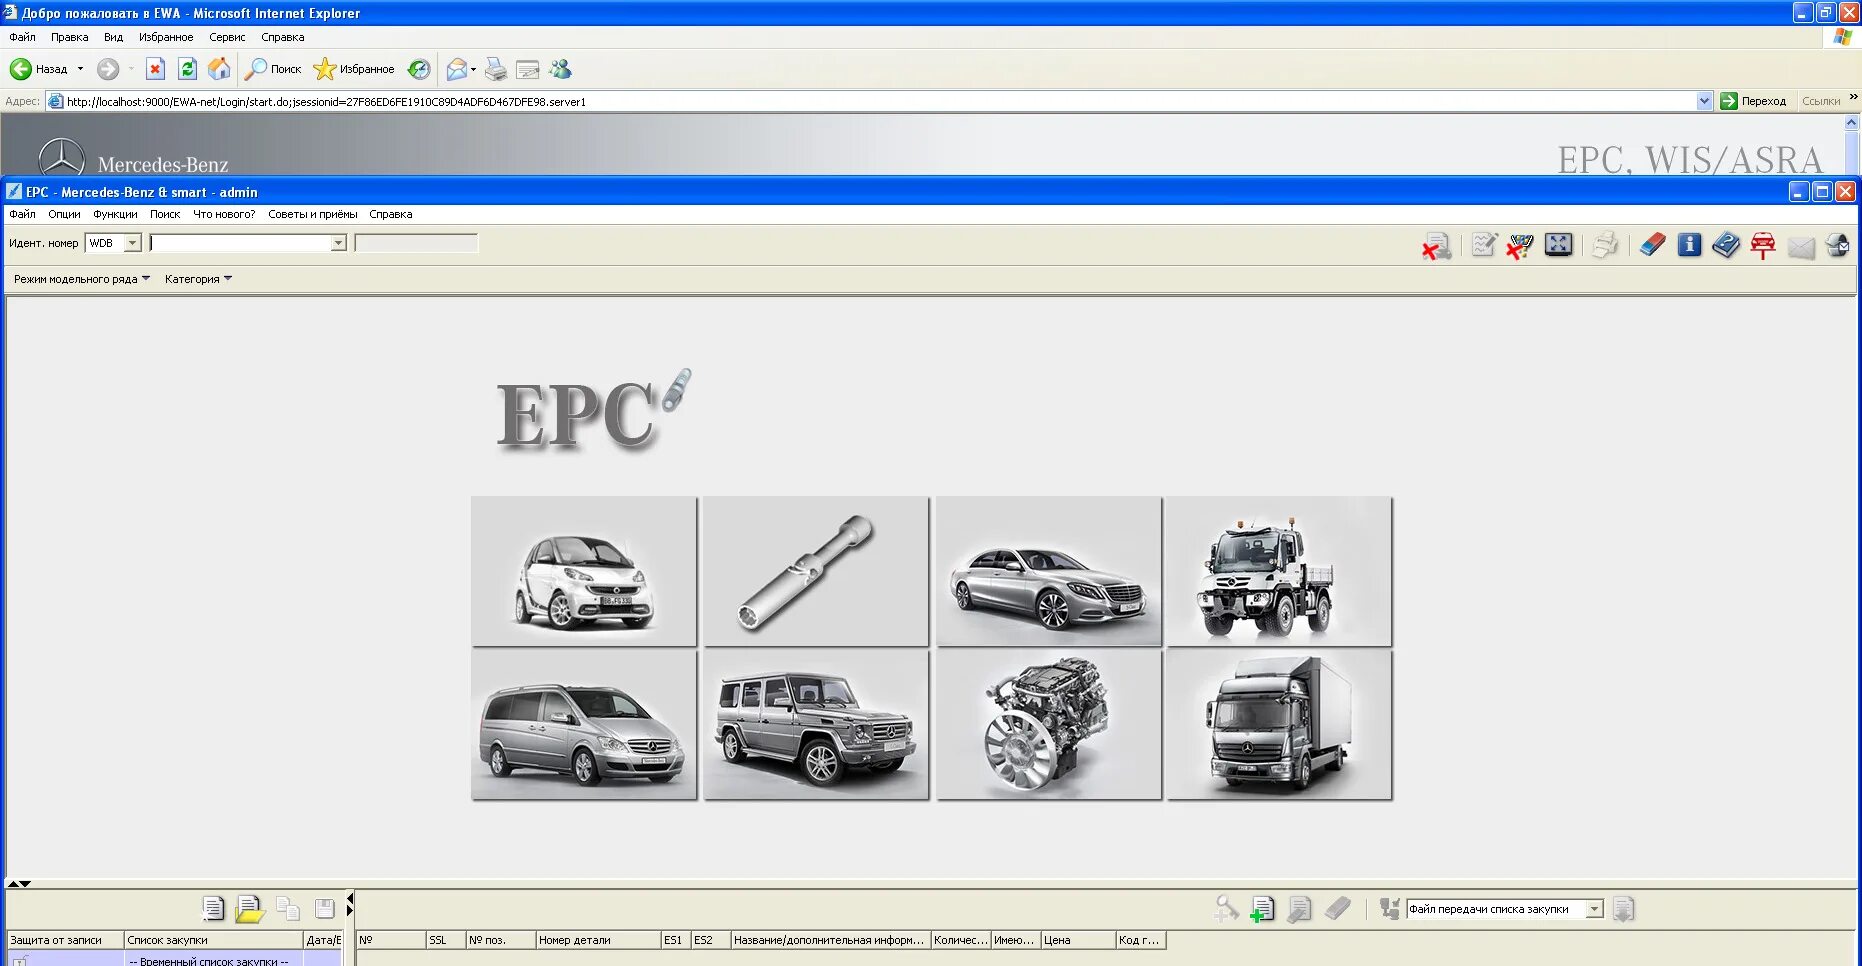This screenshot has height=966, width=1862.
Task: Open the identification number combo dropdown arrow
Action: 338,243
